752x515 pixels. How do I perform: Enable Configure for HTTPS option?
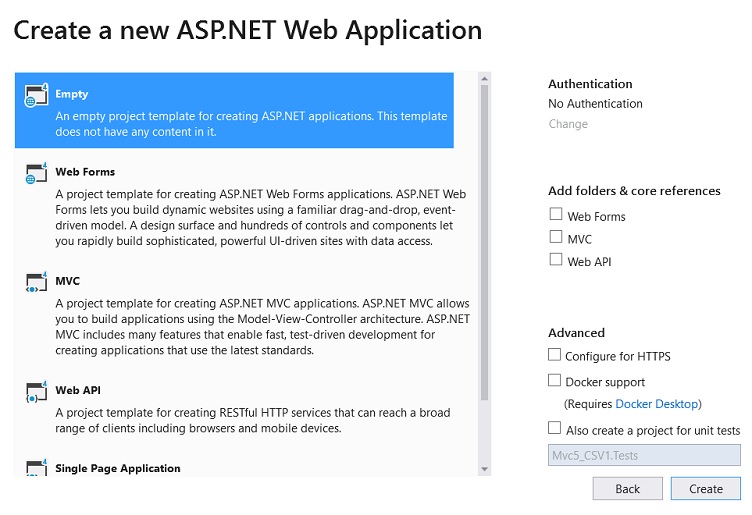pyautogui.click(x=554, y=354)
